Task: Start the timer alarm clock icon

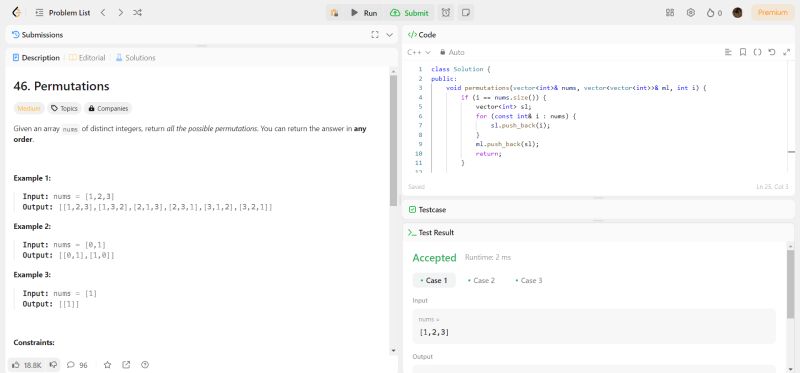Action: tap(446, 13)
